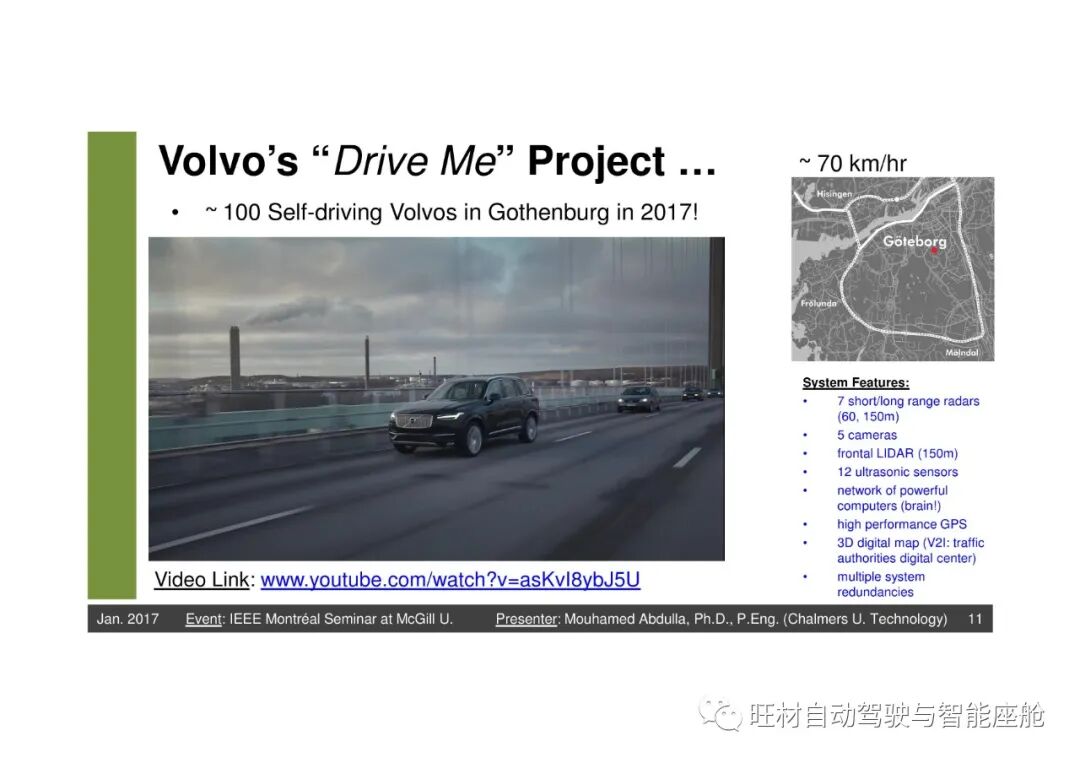Image resolution: width=1080 pixels, height=763 pixels.
Task: Click the Frölunda label on map
Action: (x=818, y=303)
